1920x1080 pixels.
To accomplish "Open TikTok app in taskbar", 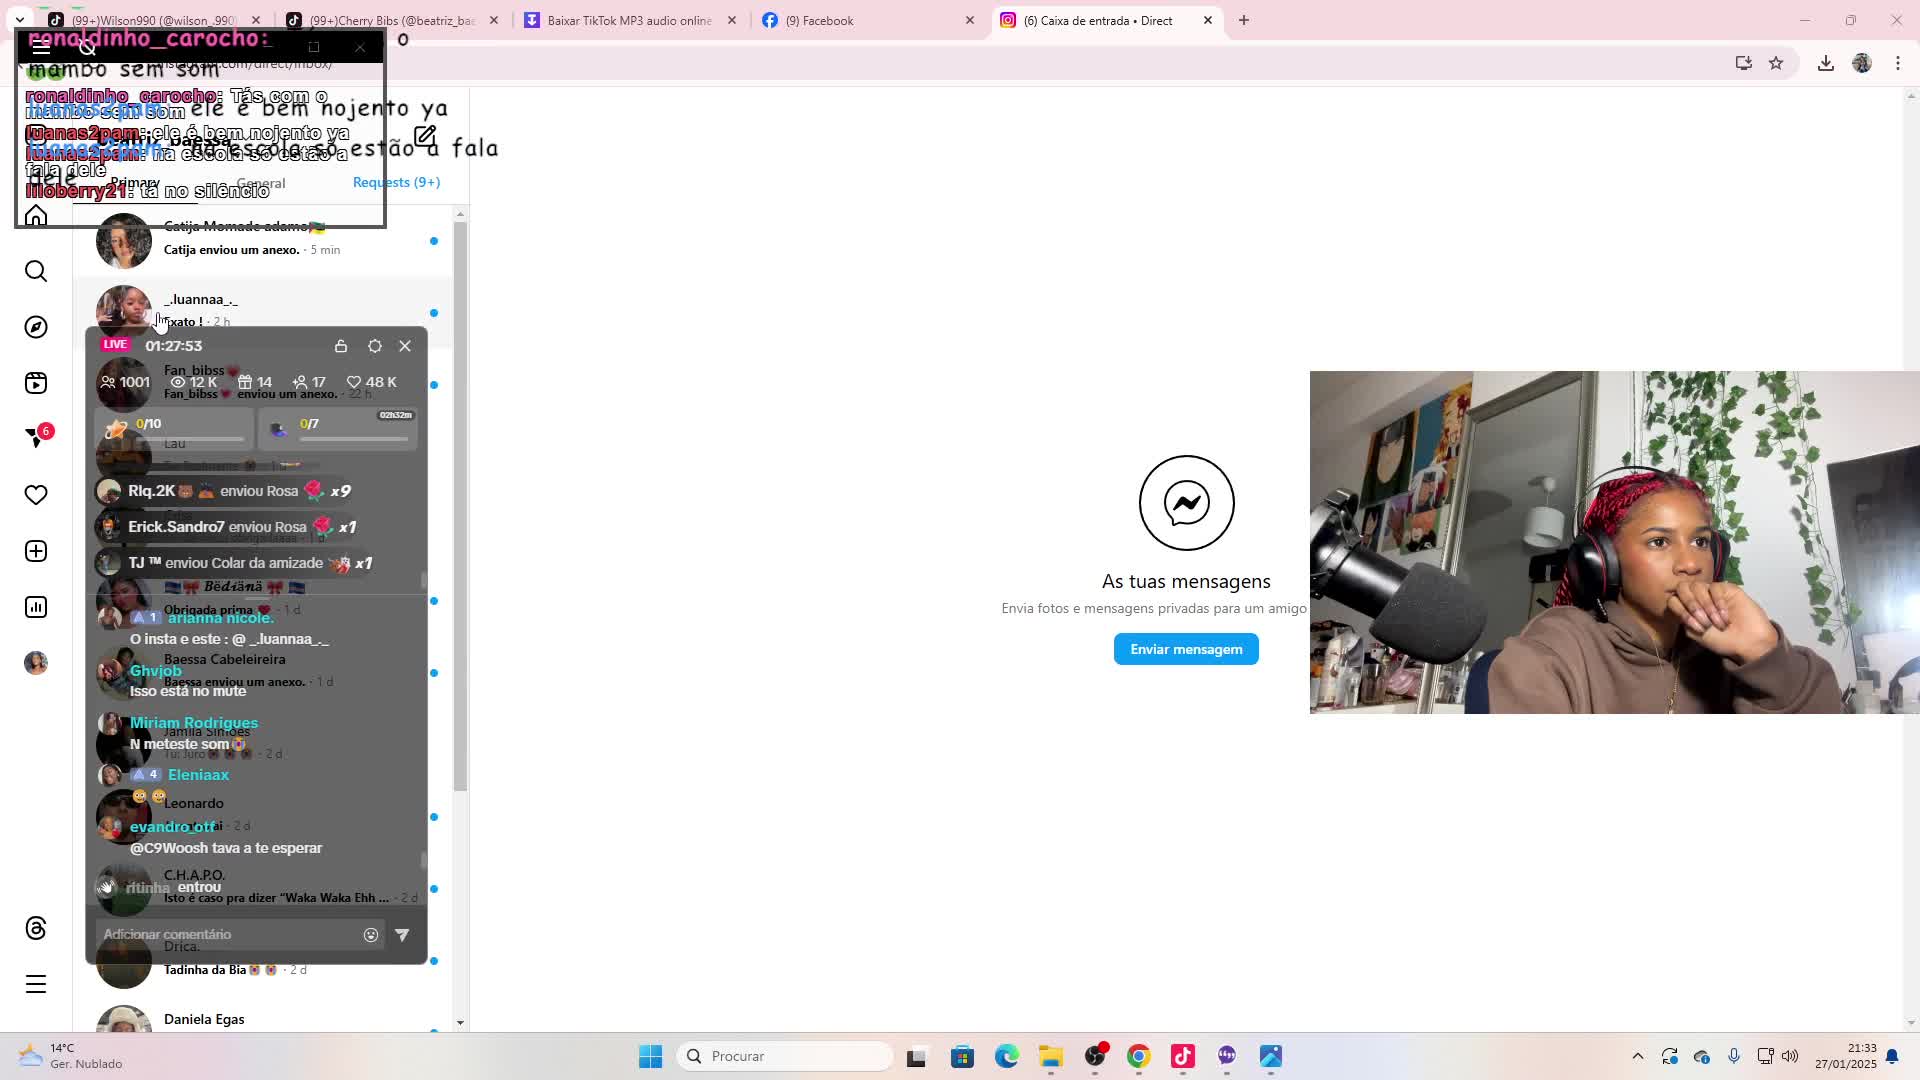I will coord(1183,1056).
